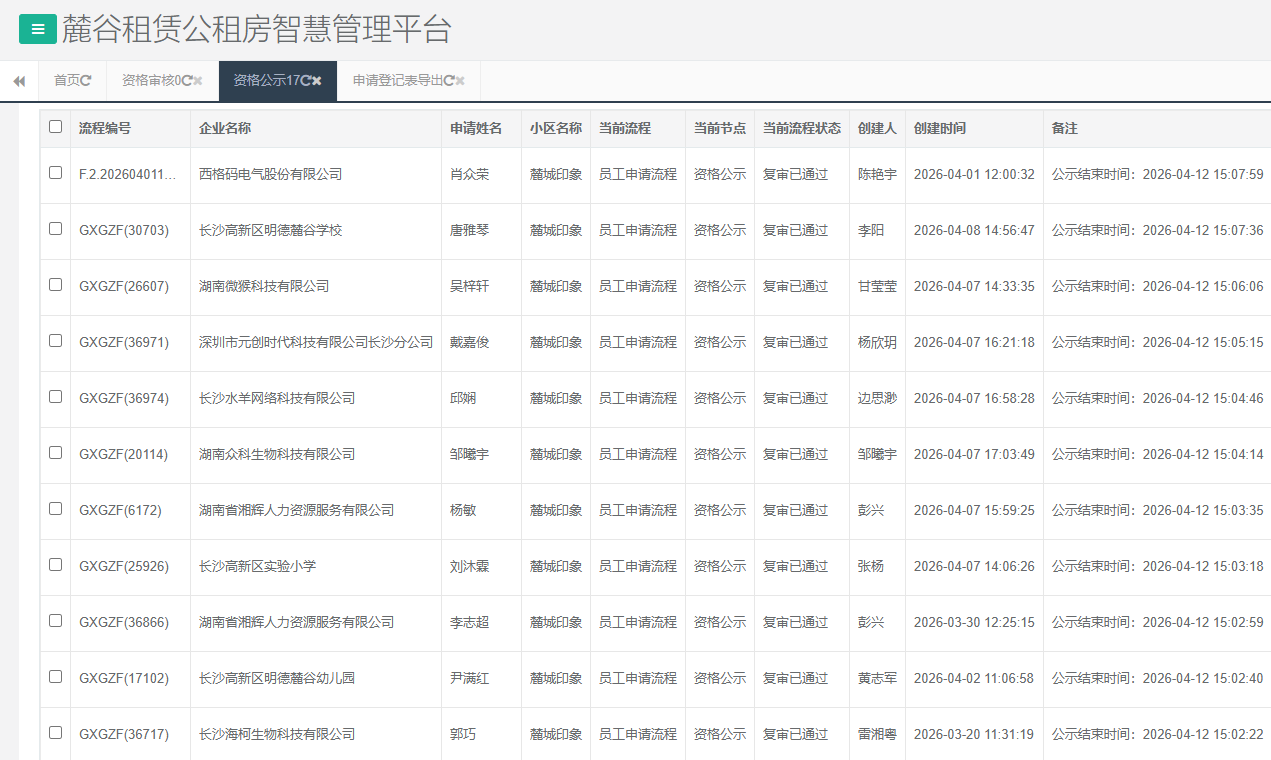This screenshot has height=760, width=1271.
Task: Select cell 西格码电气股份有限公司
Action: point(271,174)
